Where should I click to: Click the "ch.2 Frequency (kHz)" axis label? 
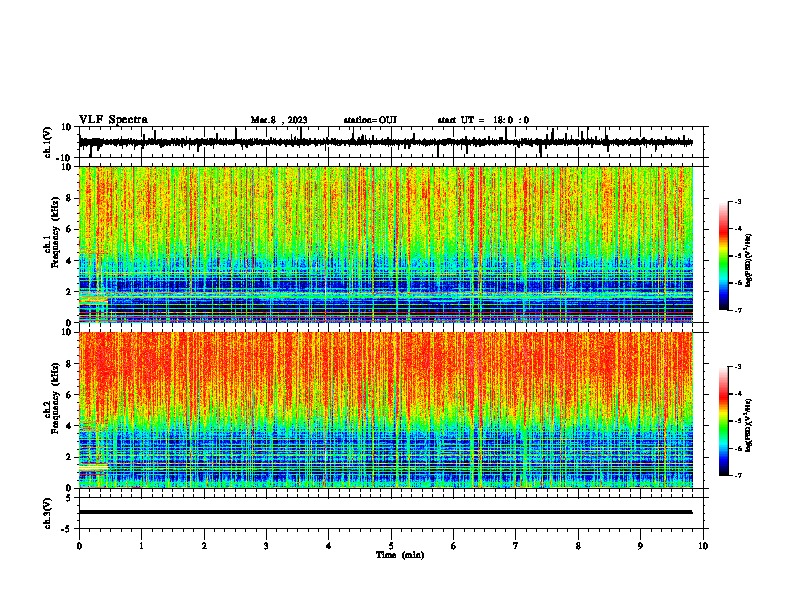[52, 399]
